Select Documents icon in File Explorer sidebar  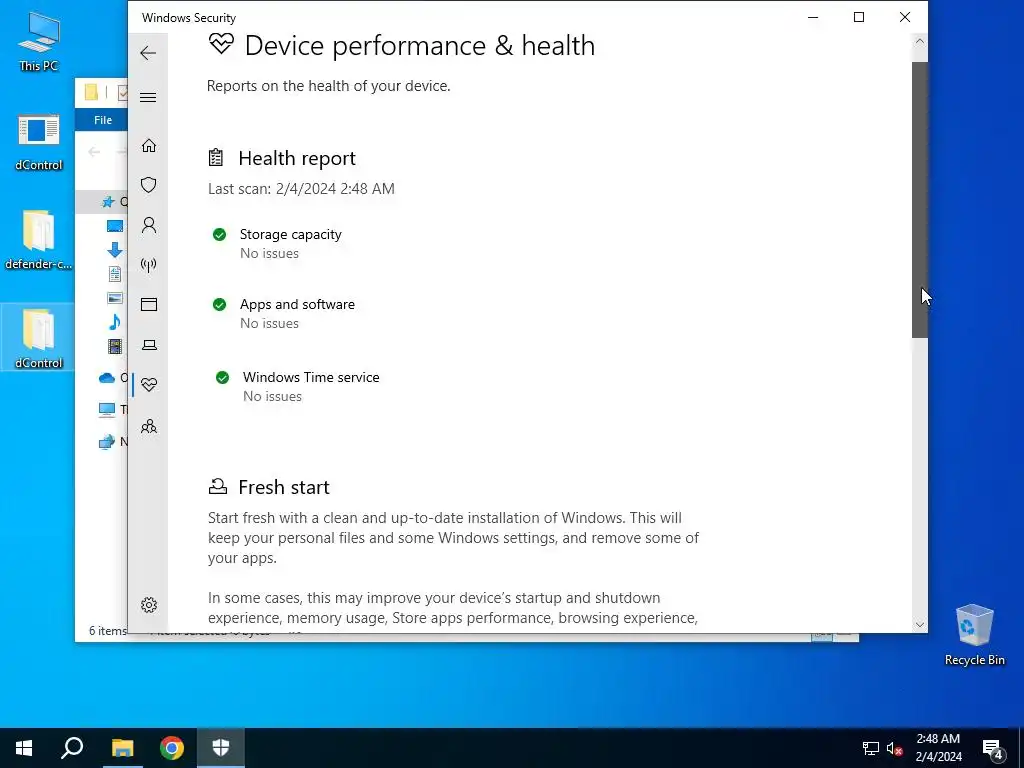coord(115,274)
